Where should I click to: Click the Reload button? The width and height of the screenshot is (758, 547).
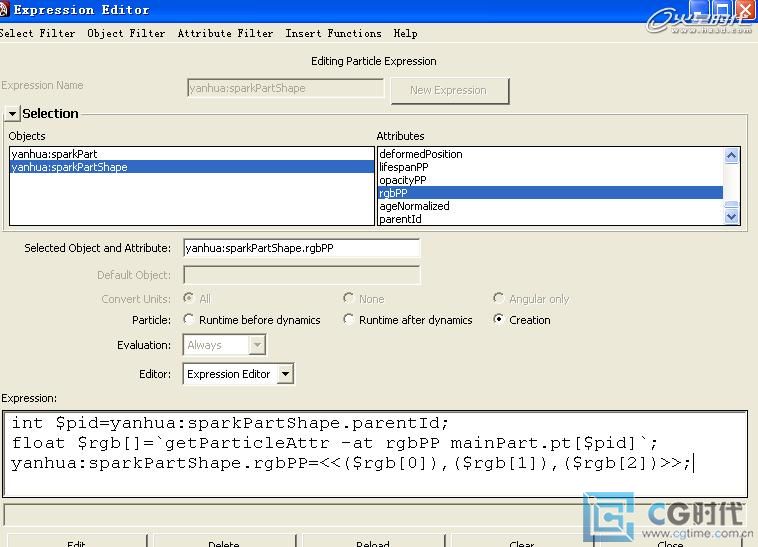[373, 541]
